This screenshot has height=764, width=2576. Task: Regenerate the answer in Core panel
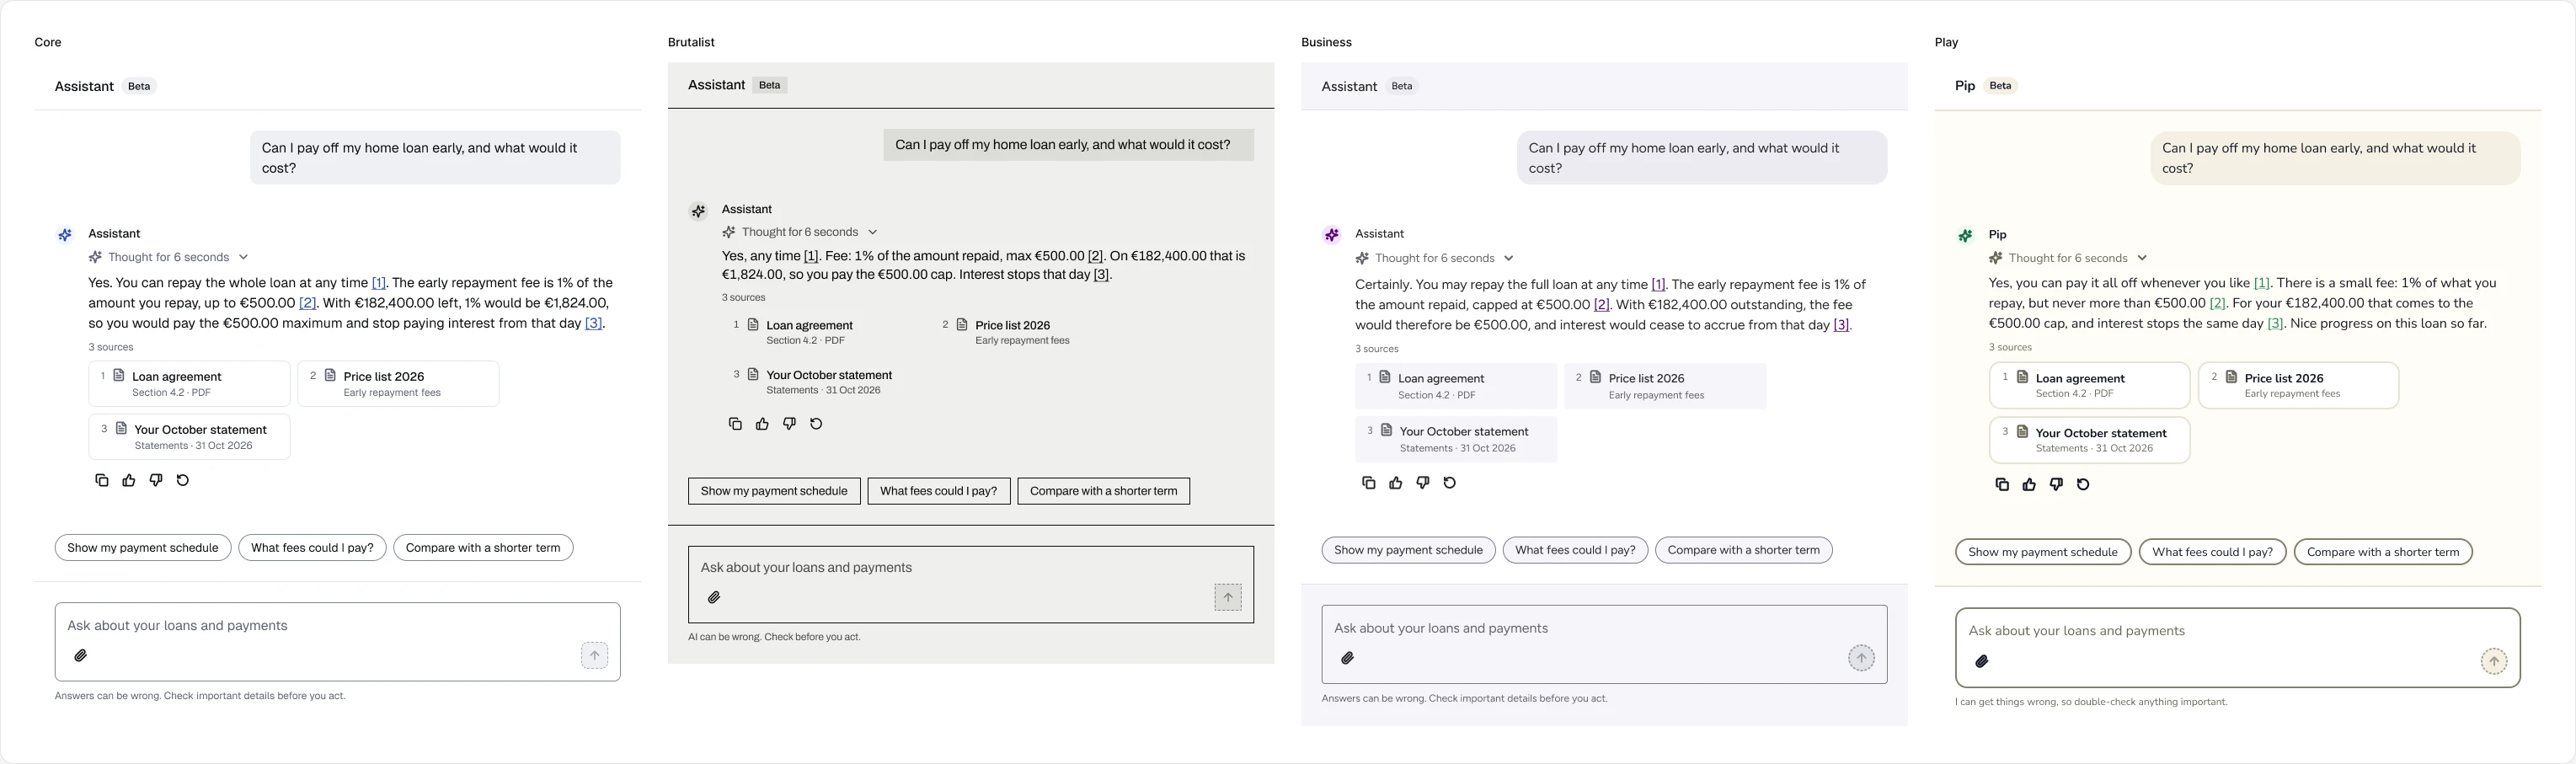coord(182,480)
